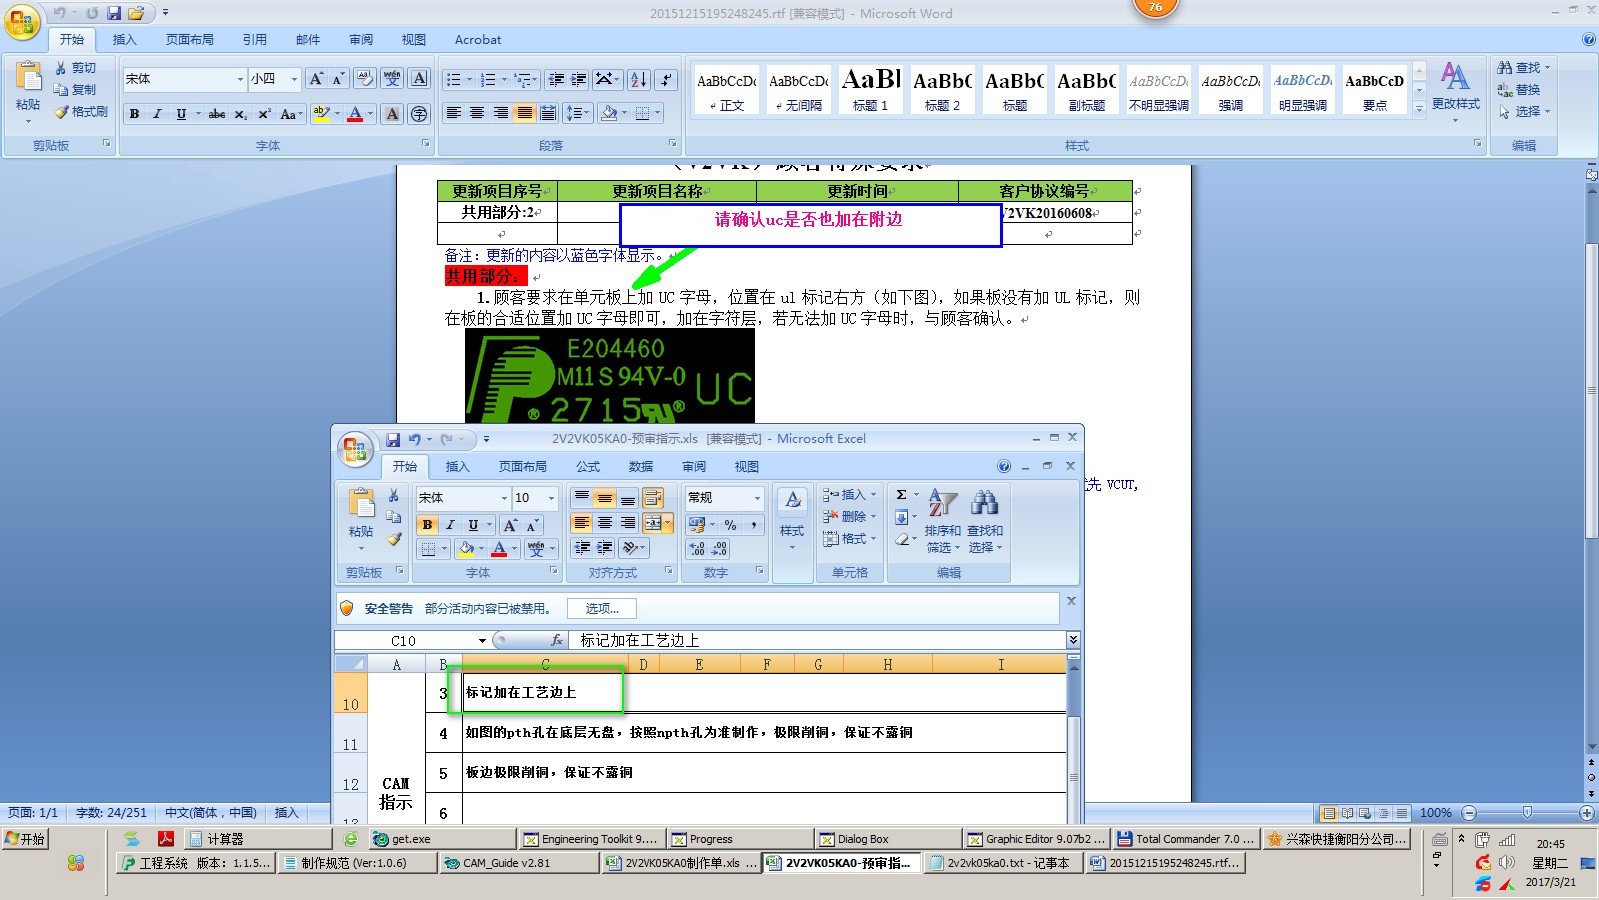
Task: Open Excel font size dropdown 10
Action: coord(551,498)
